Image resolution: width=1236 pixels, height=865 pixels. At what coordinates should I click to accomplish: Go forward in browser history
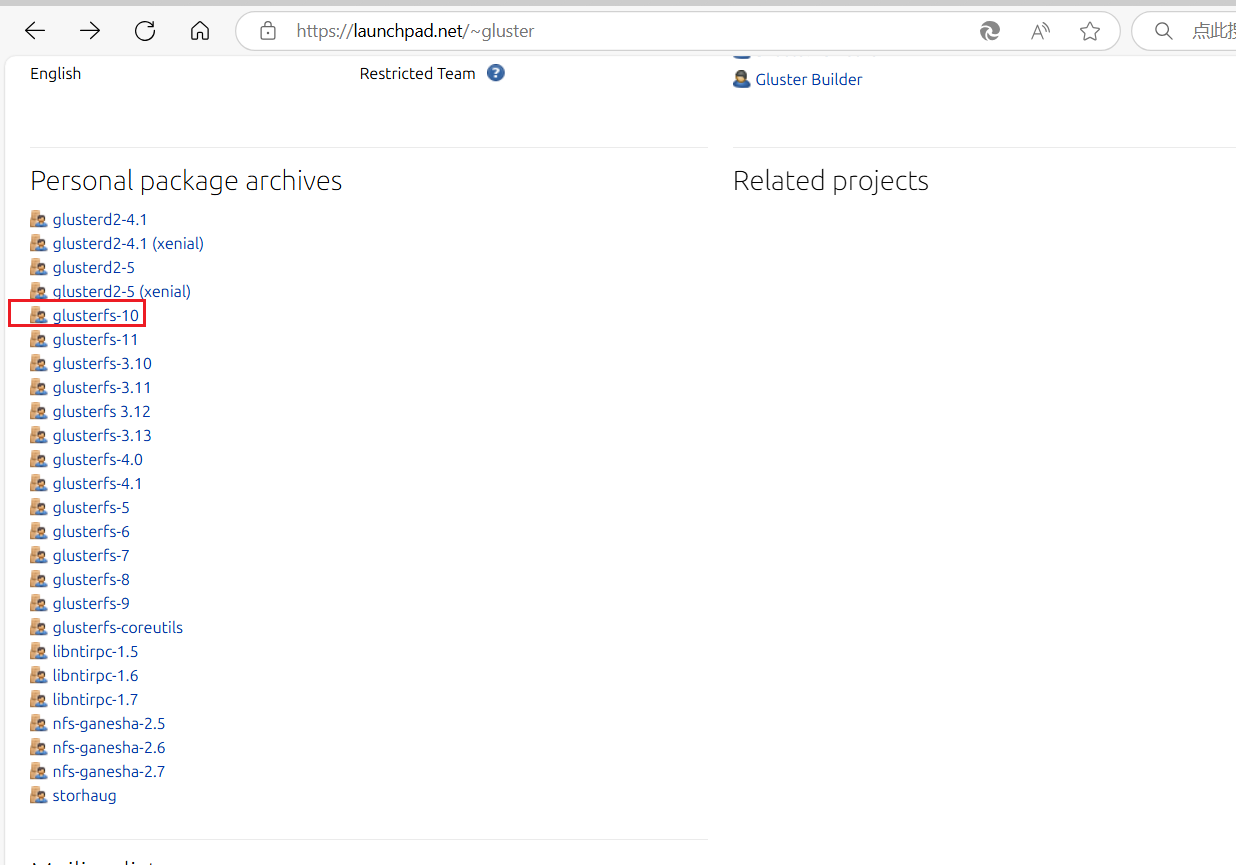coord(90,31)
